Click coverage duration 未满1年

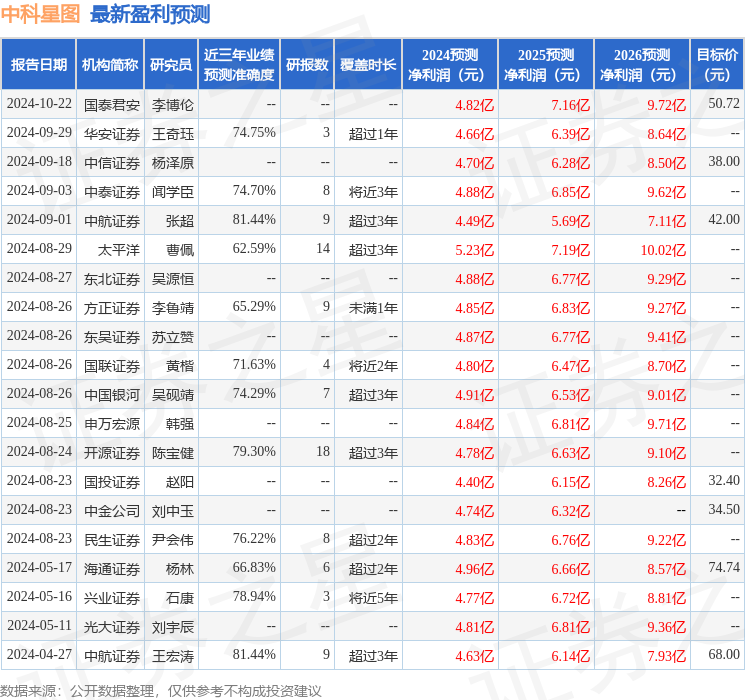373,308
